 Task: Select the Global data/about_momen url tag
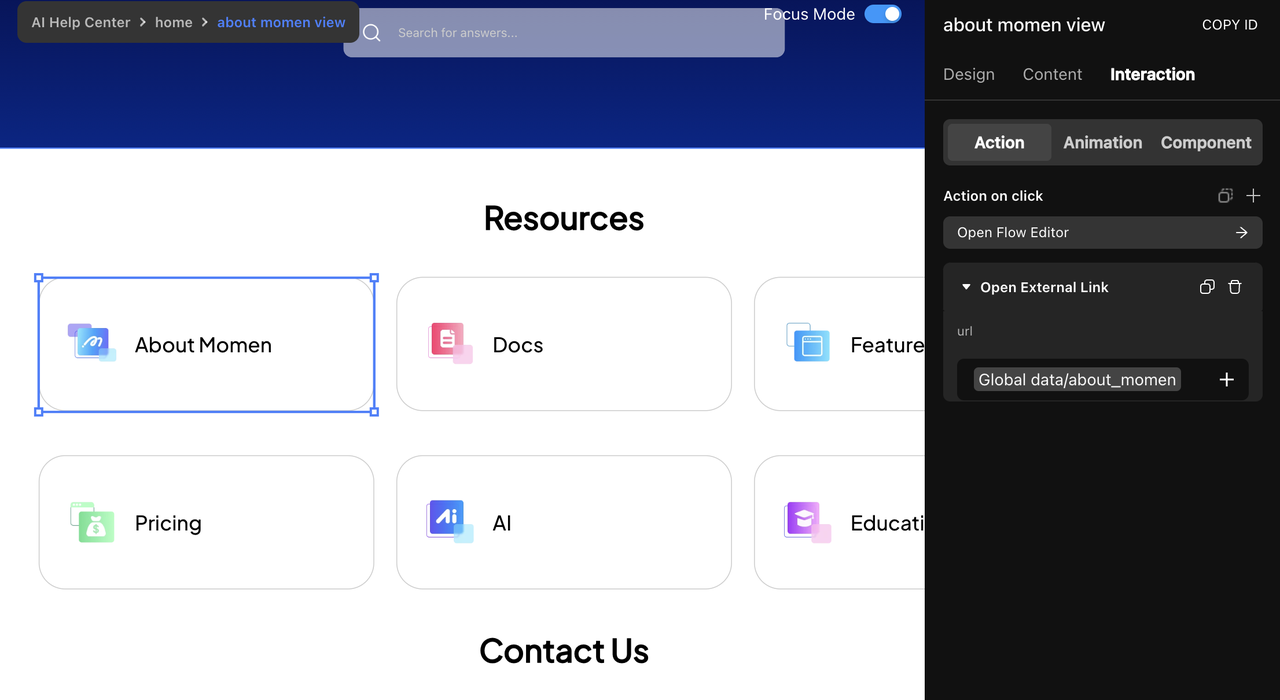[1077, 380]
